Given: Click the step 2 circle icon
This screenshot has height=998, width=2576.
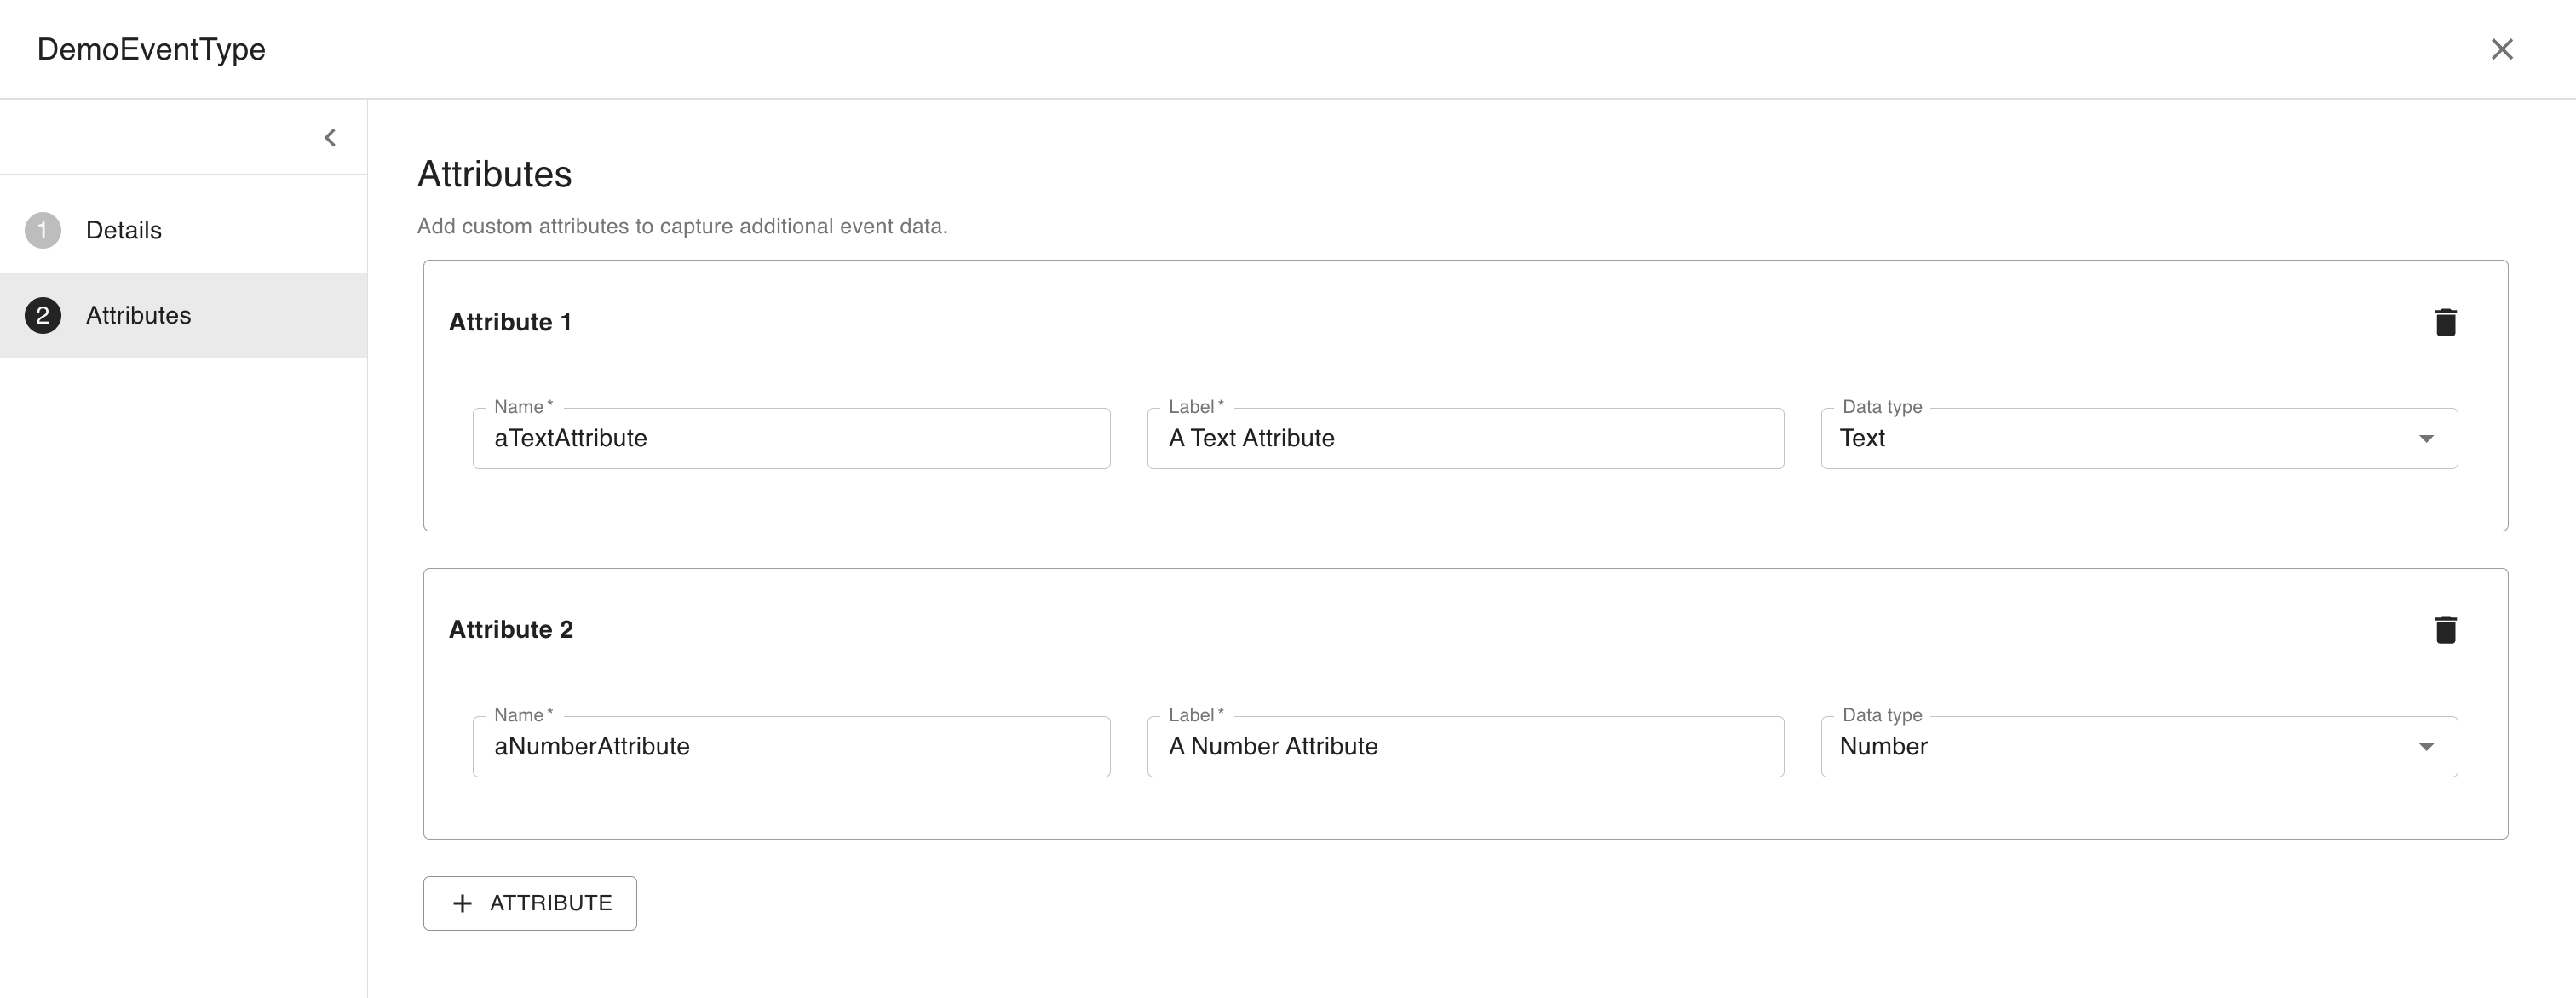Looking at the screenshot, I should tap(43, 316).
